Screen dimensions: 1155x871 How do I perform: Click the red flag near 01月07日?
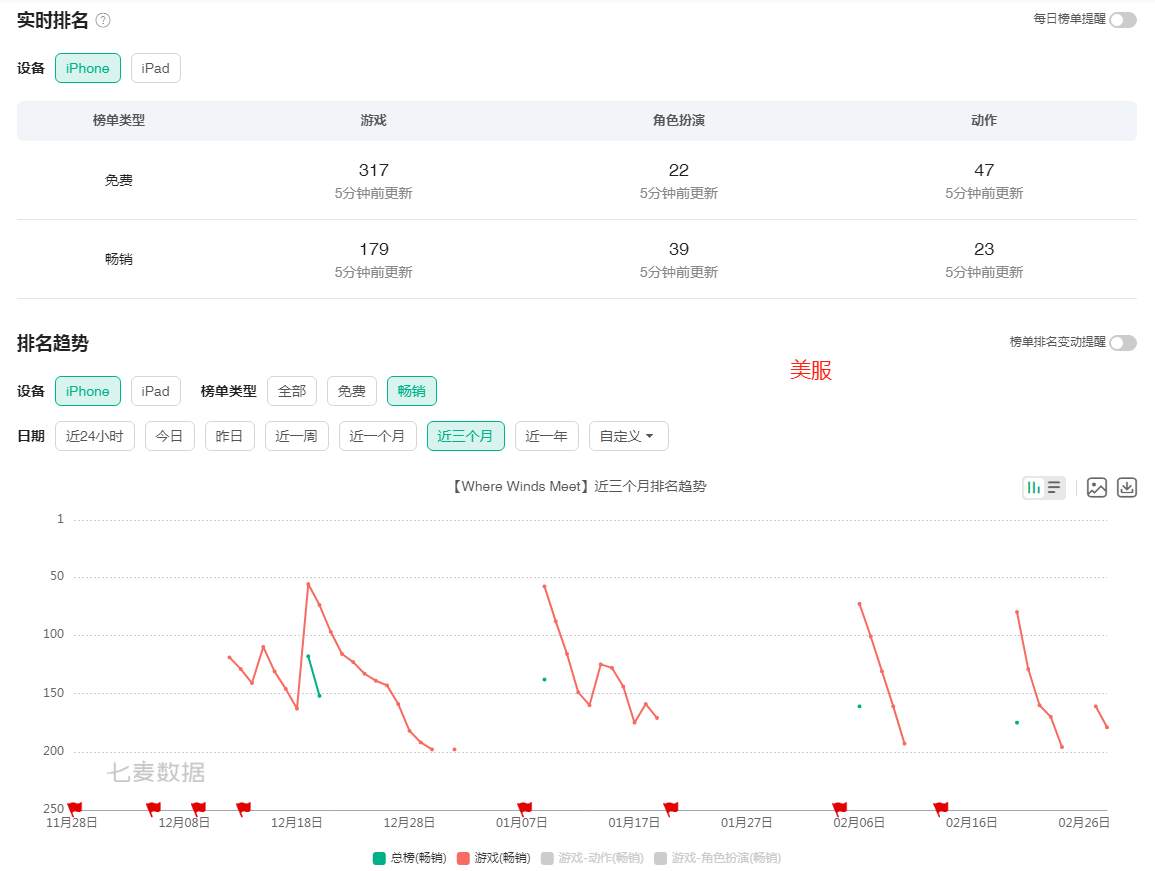pyautogui.click(x=525, y=808)
